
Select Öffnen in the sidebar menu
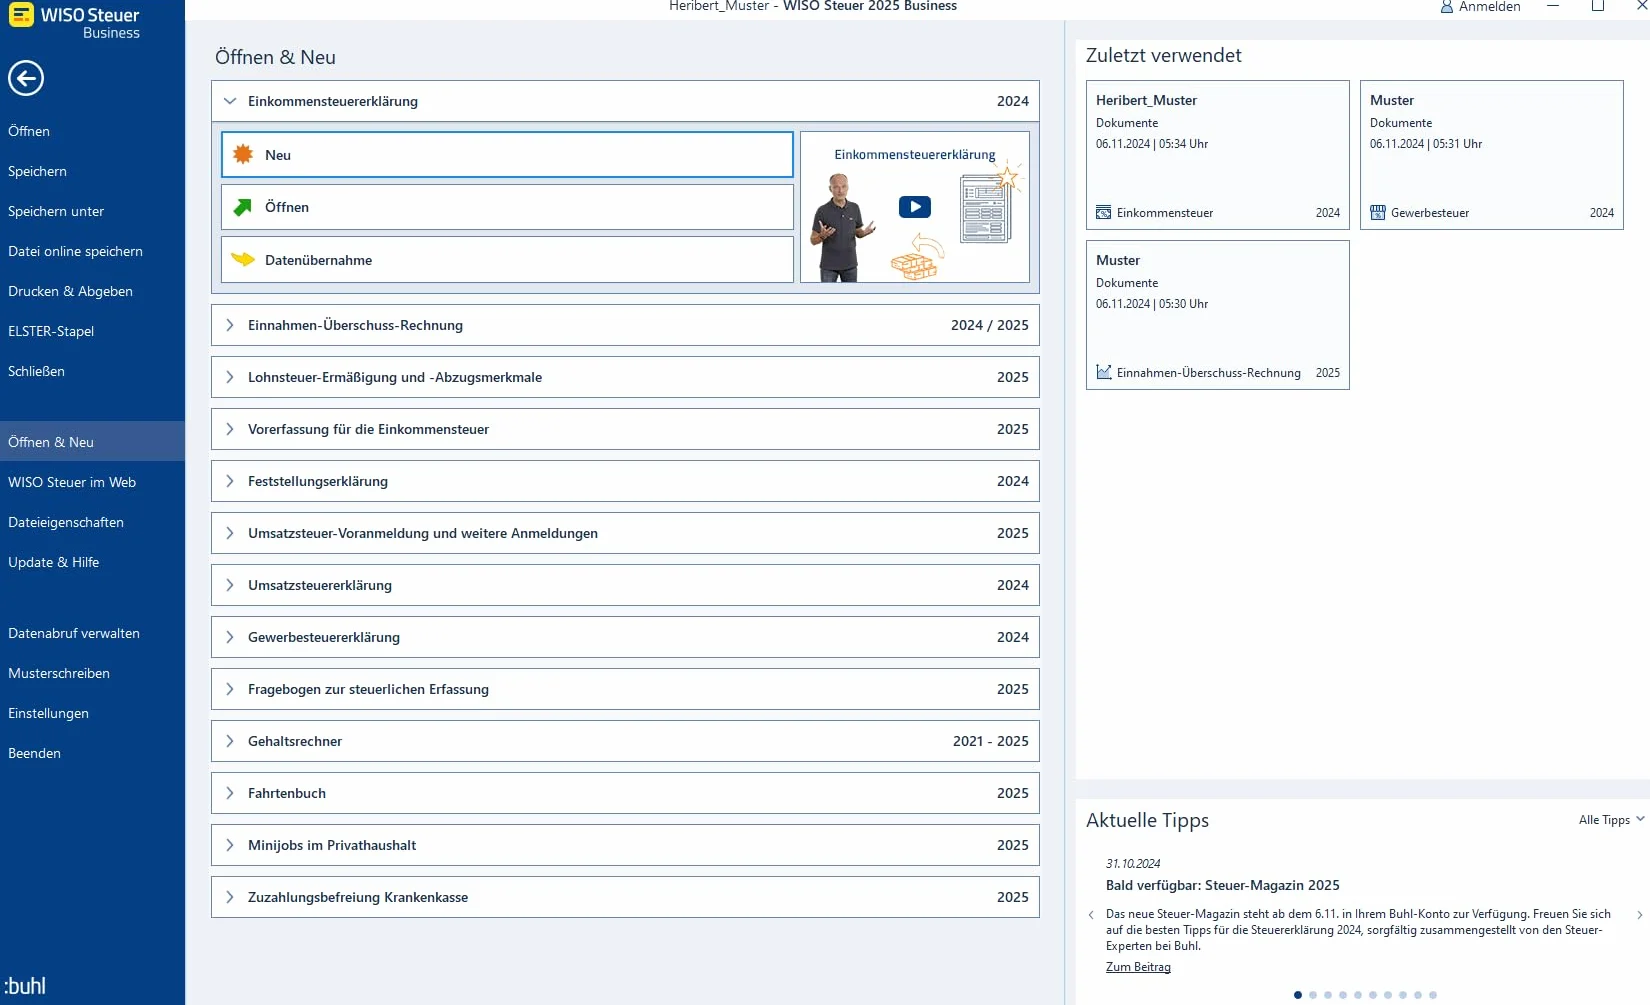92,131
